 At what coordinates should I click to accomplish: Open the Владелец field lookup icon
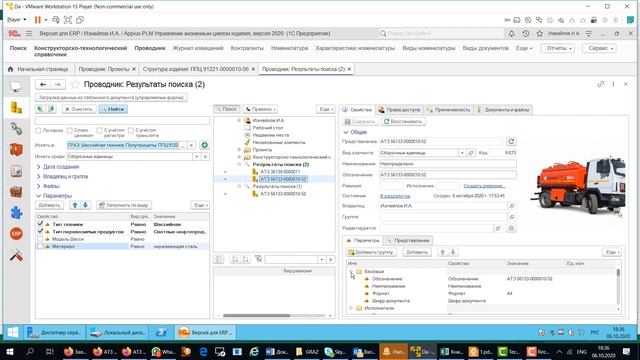click(x=512, y=206)
